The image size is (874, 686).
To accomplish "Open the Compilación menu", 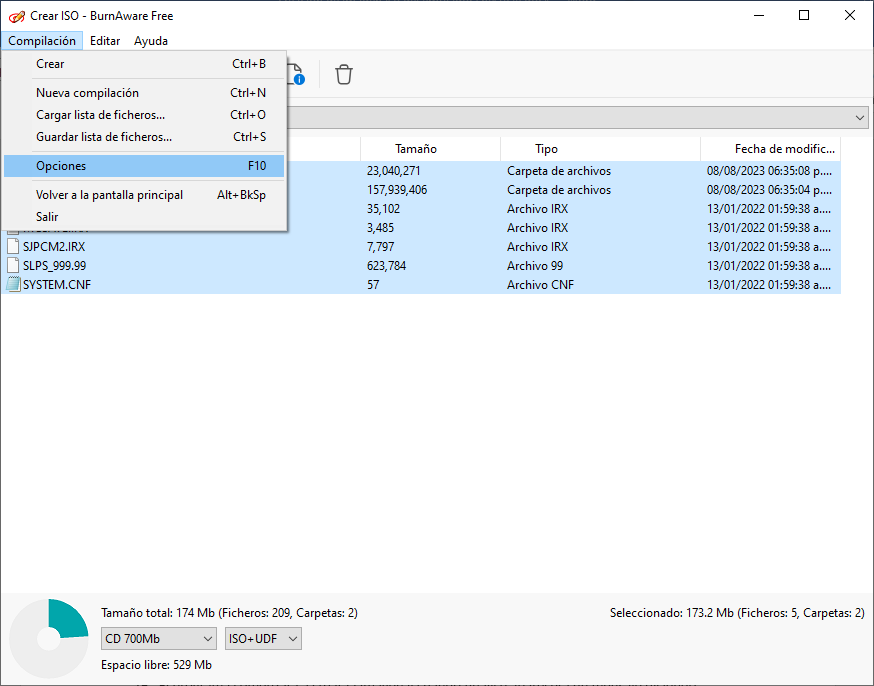I will click(42, 41).
